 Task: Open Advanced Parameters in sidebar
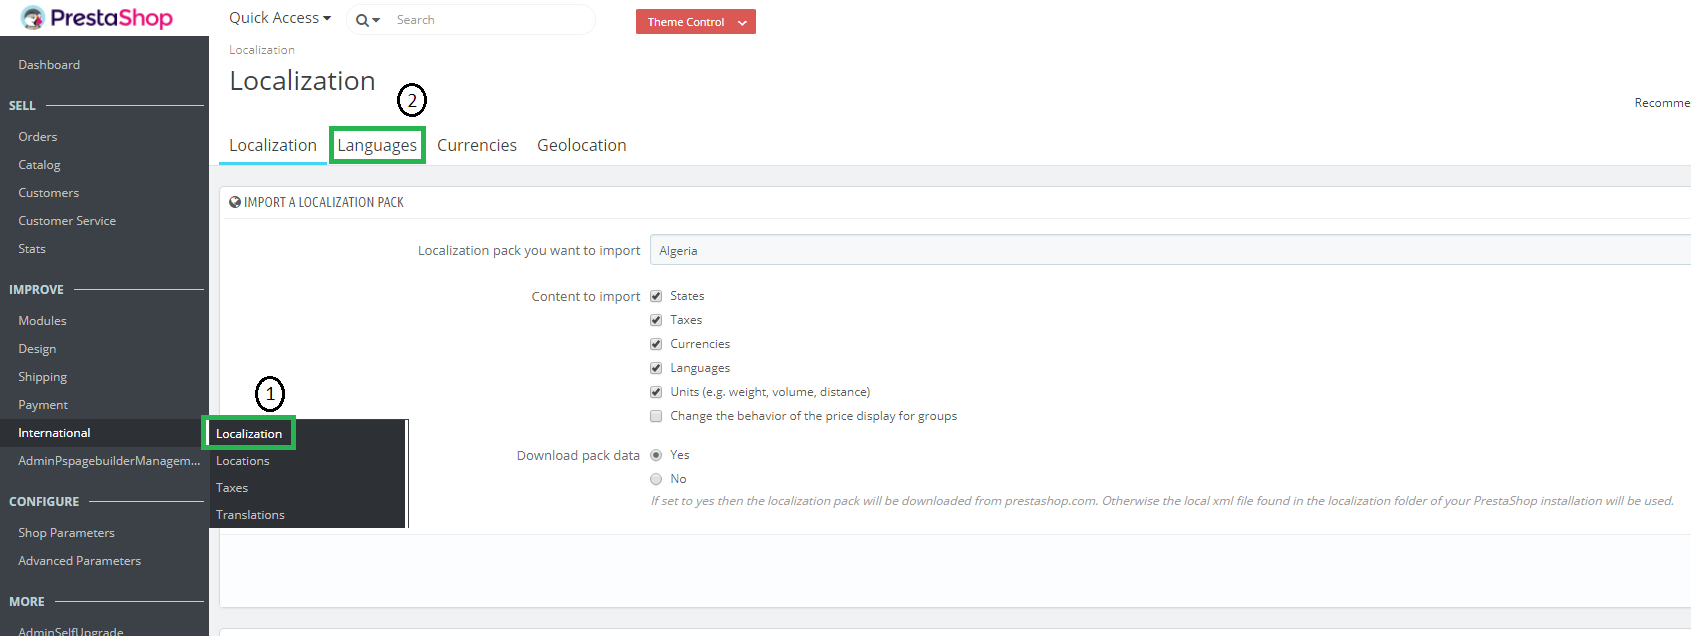point(79,561)
